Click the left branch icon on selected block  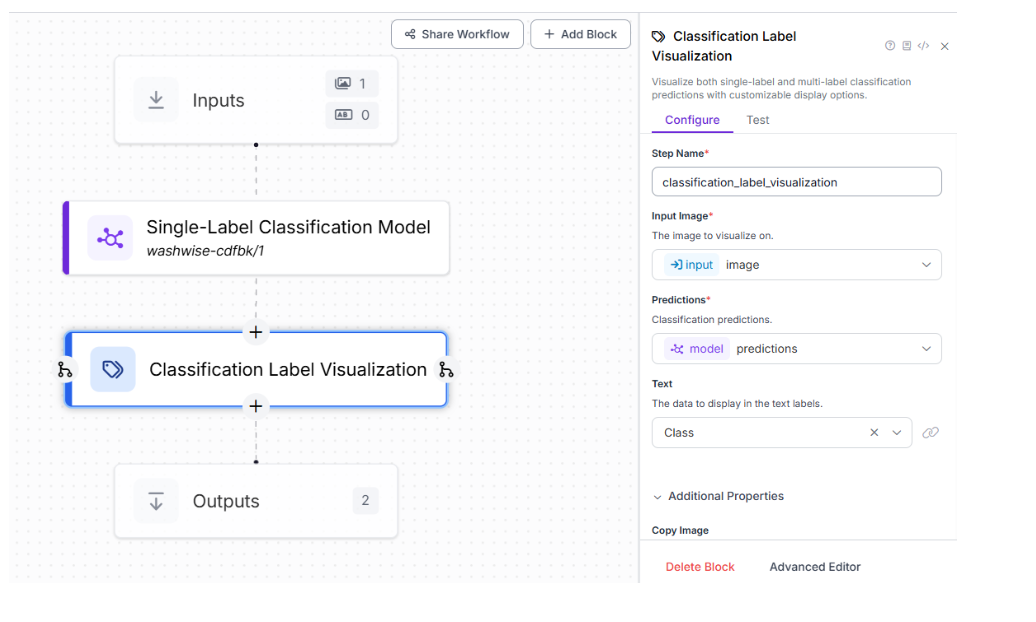[65, 370]
